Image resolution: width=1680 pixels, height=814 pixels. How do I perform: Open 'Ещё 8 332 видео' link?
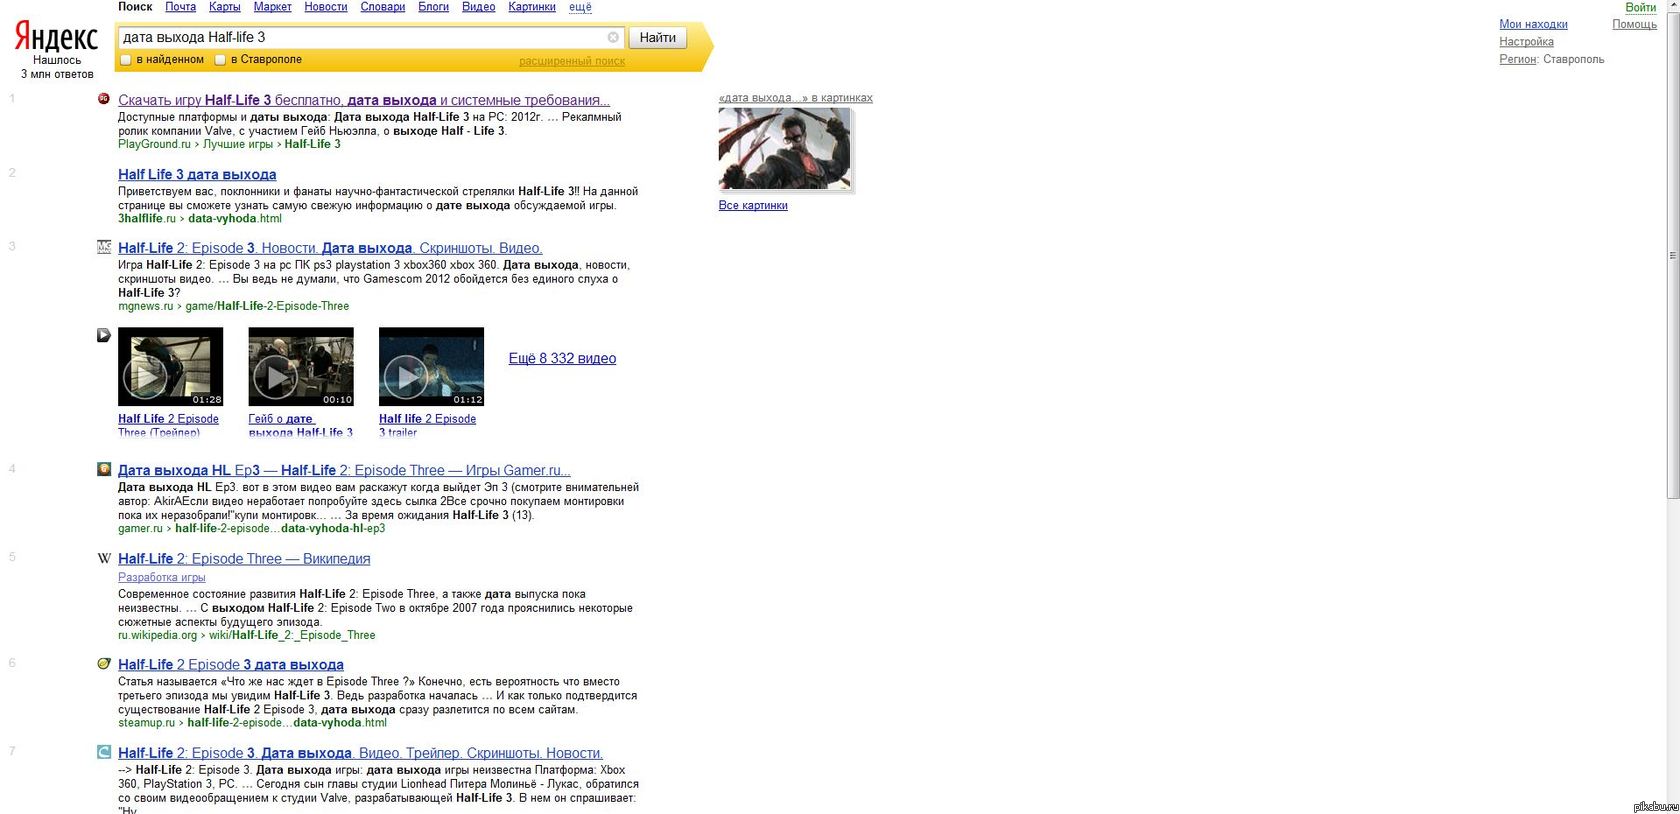(562, 358)
